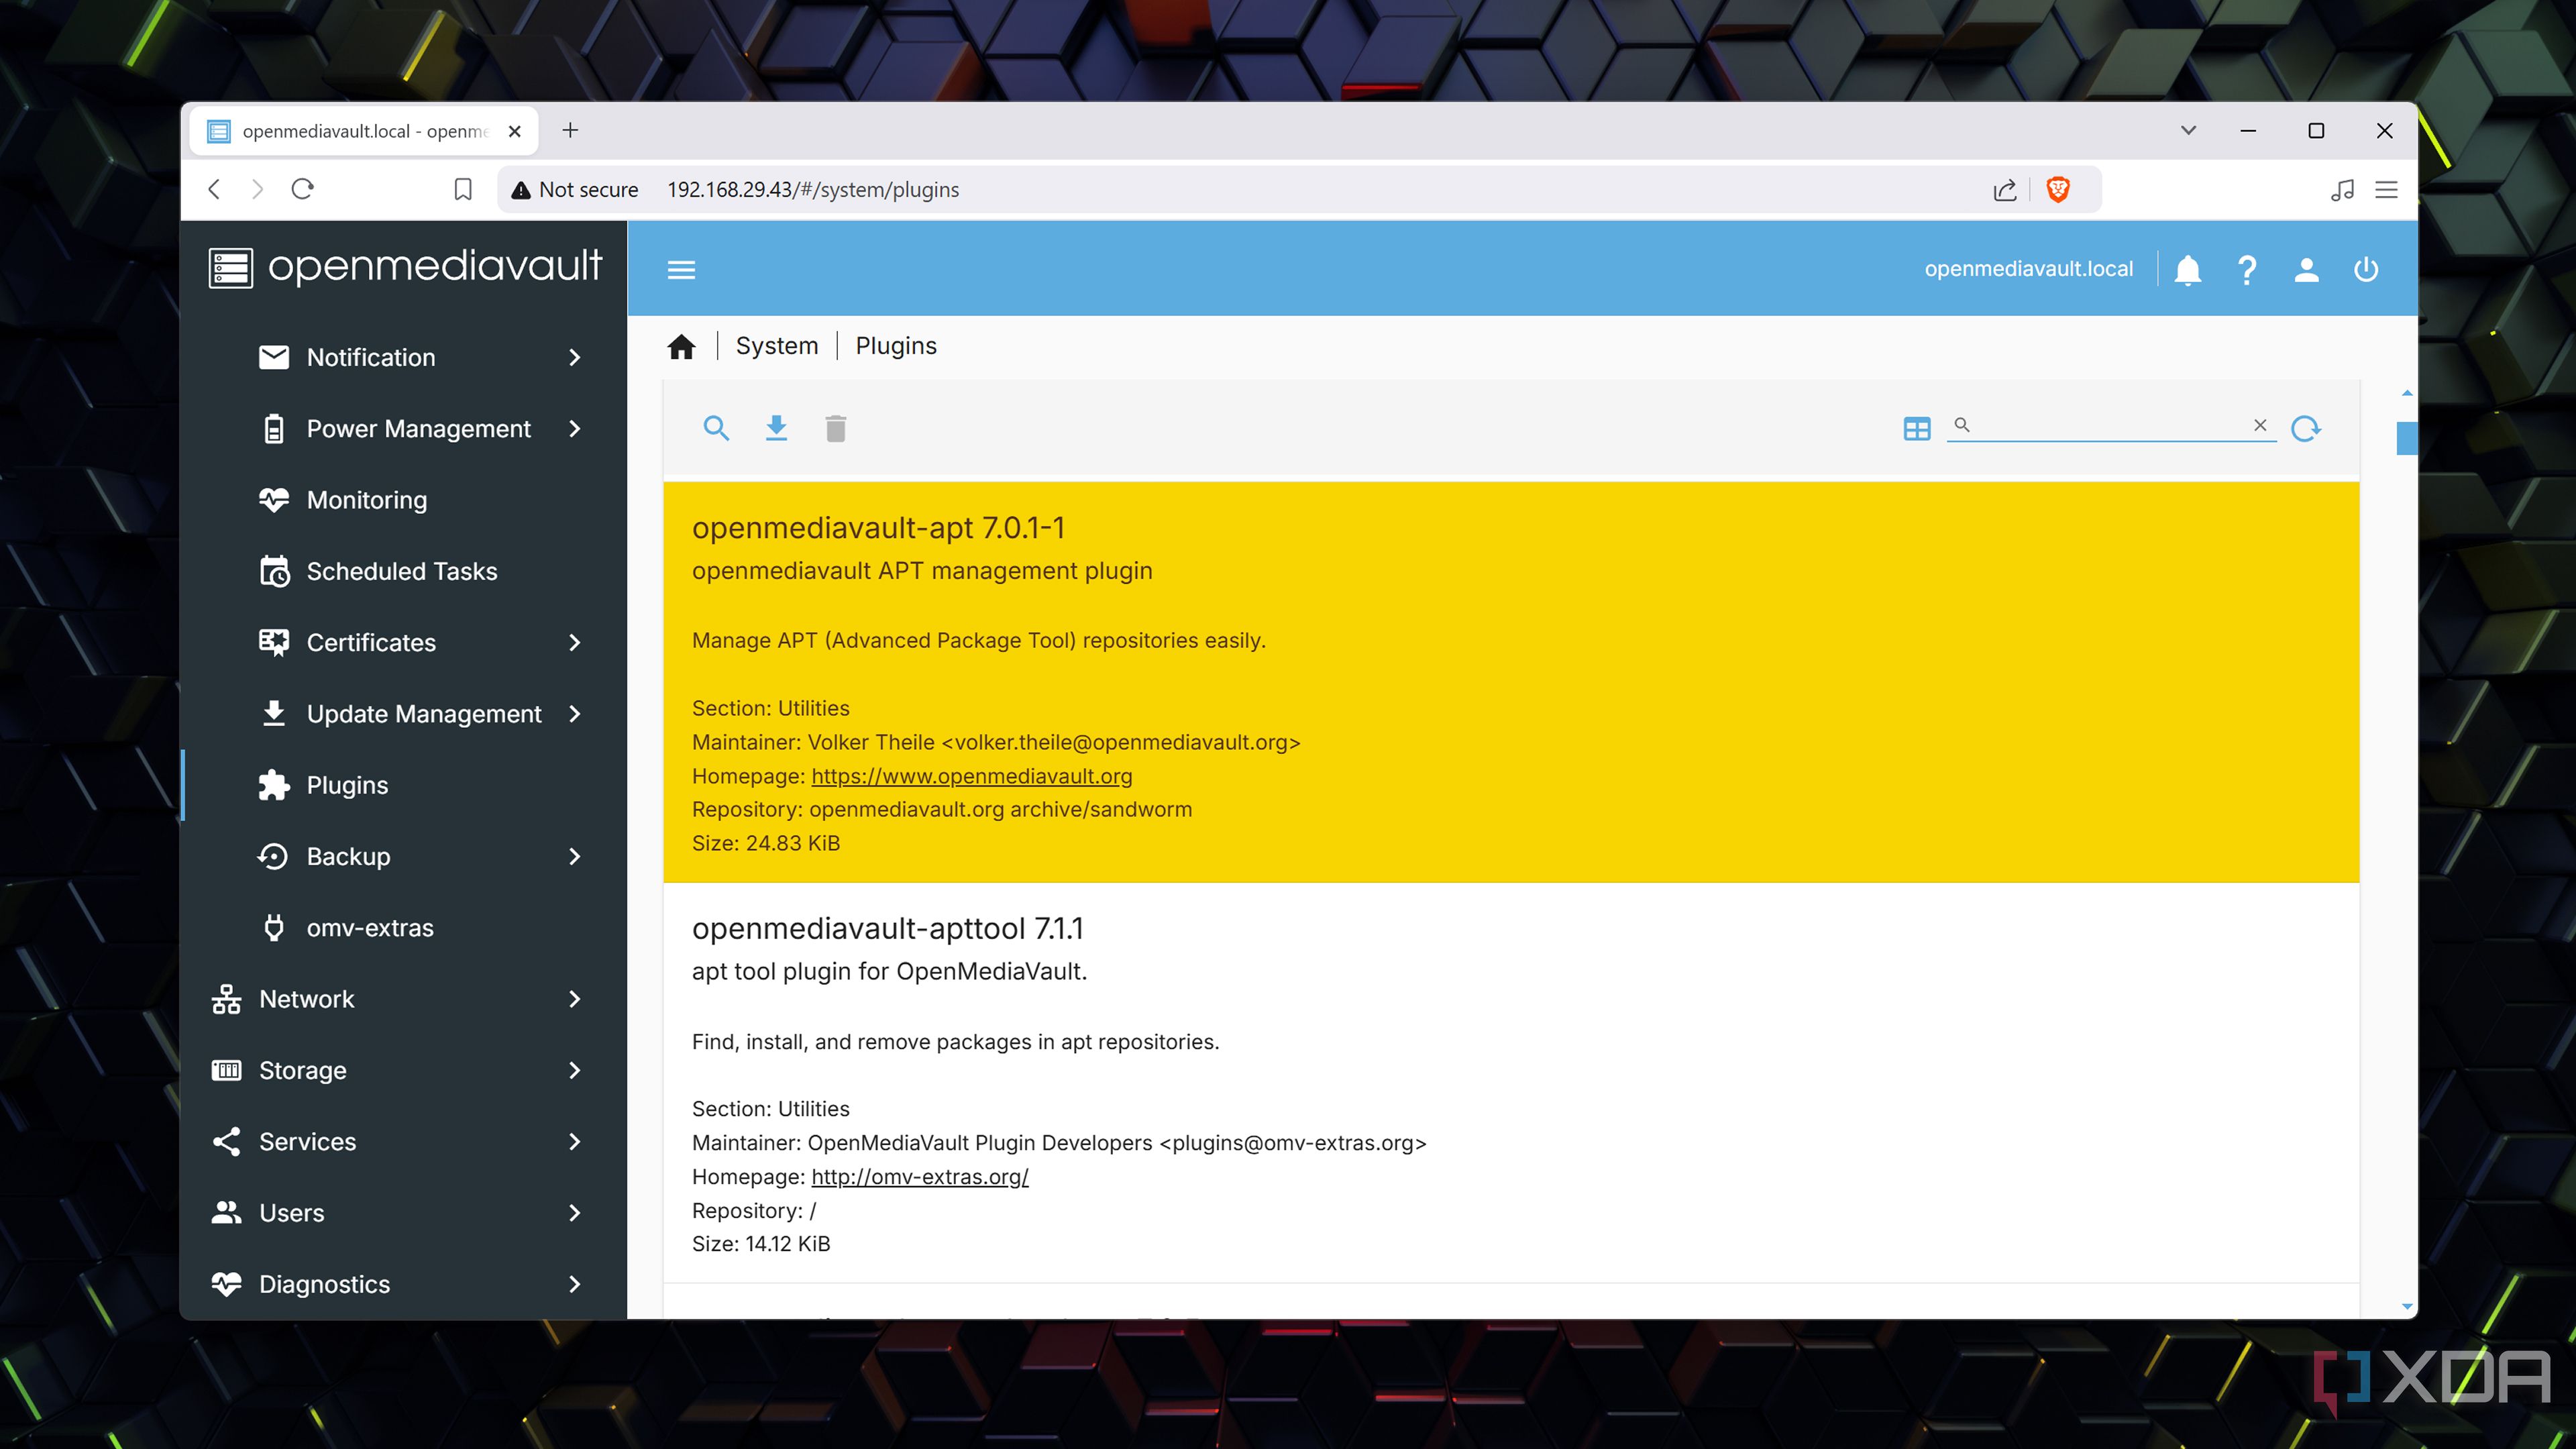Click the browser reload button
The width and height of the screenshot is (2576, 1449).
302,189
